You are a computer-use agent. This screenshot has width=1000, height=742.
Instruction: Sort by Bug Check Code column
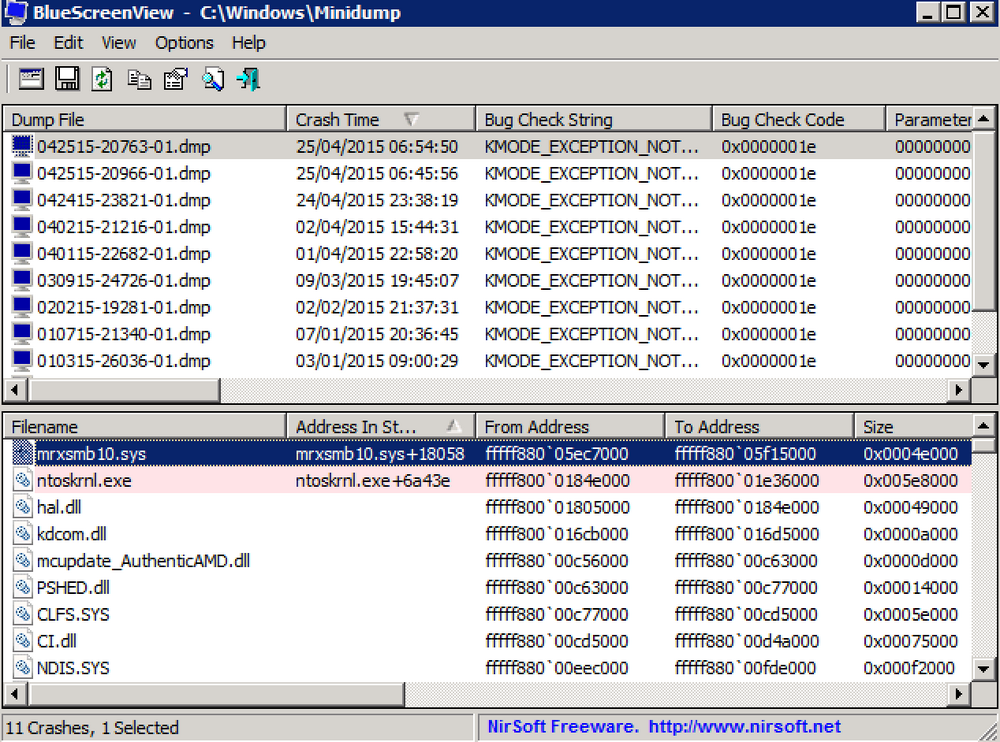(x=798, y=119)
